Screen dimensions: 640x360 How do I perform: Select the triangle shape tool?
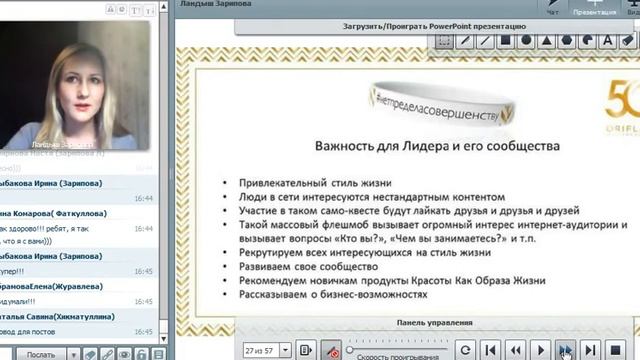(547, 41)
